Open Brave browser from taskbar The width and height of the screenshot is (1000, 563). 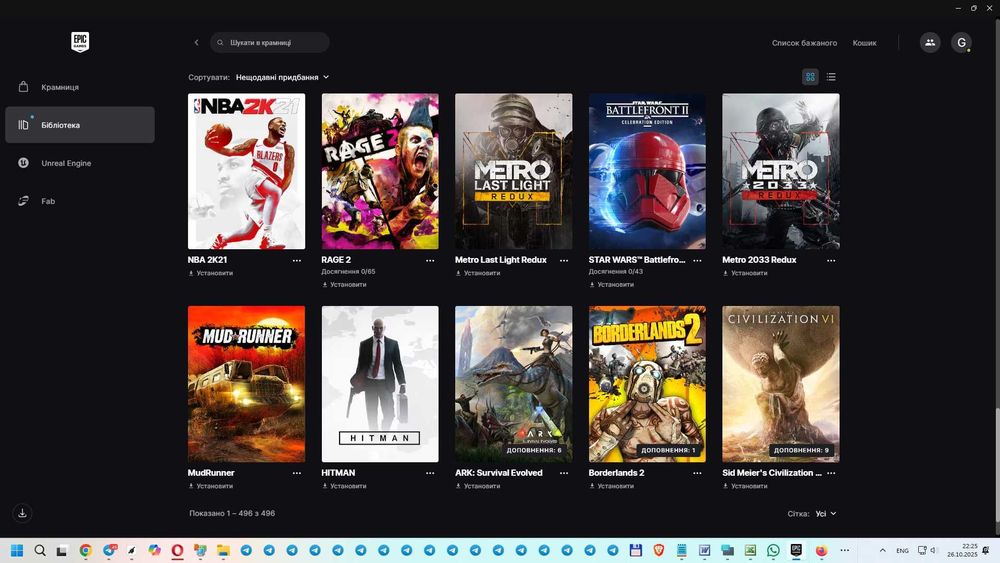coord(658,550)
